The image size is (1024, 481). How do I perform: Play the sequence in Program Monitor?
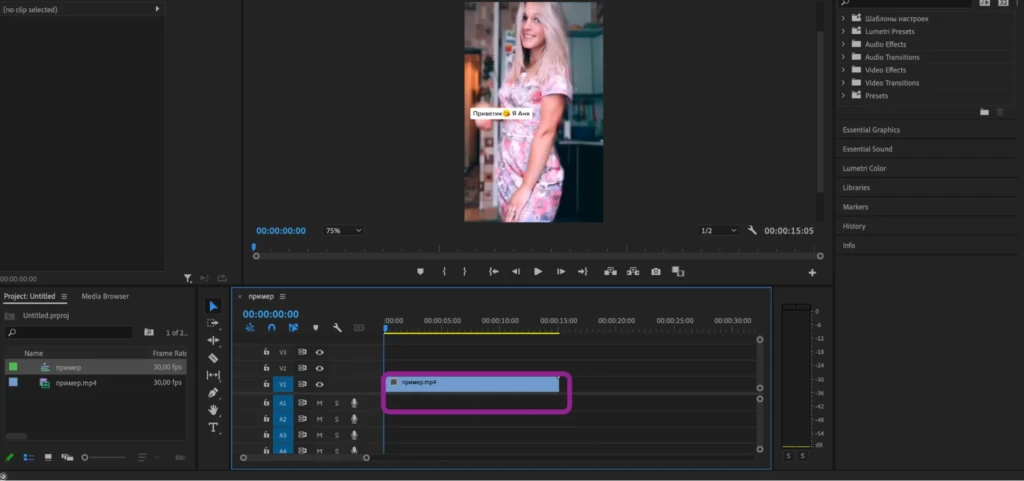(x=538, y=272)
